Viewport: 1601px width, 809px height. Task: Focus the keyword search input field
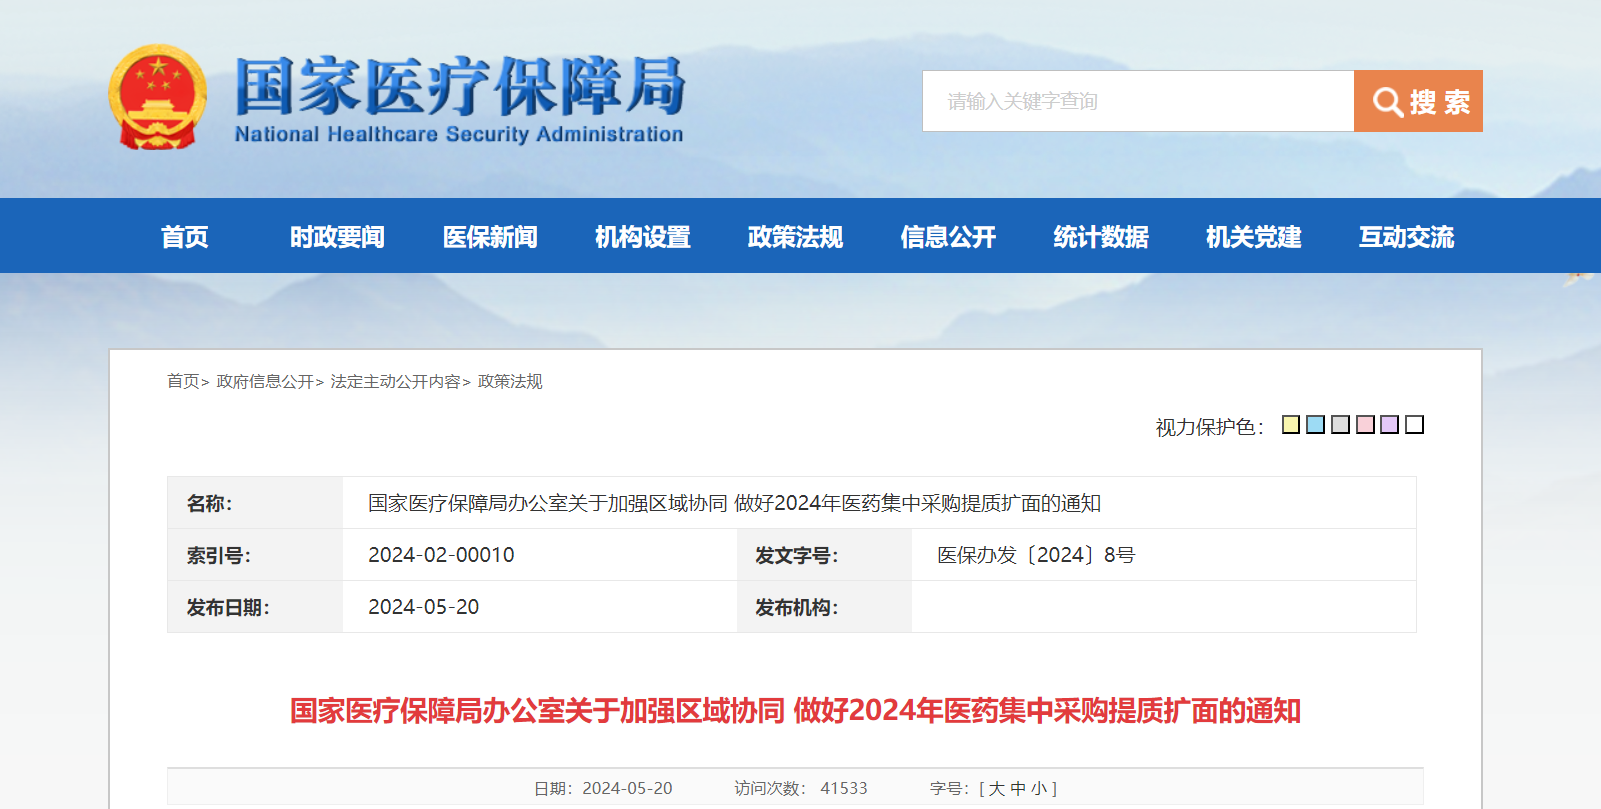coord(1138,101)
